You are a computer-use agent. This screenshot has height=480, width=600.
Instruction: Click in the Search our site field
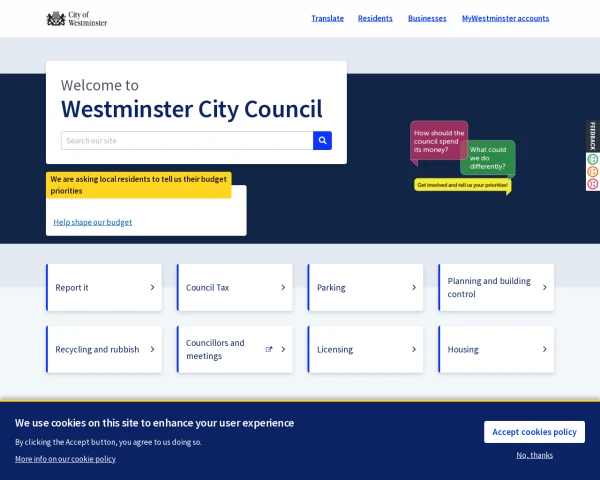[x=187, y=140]
